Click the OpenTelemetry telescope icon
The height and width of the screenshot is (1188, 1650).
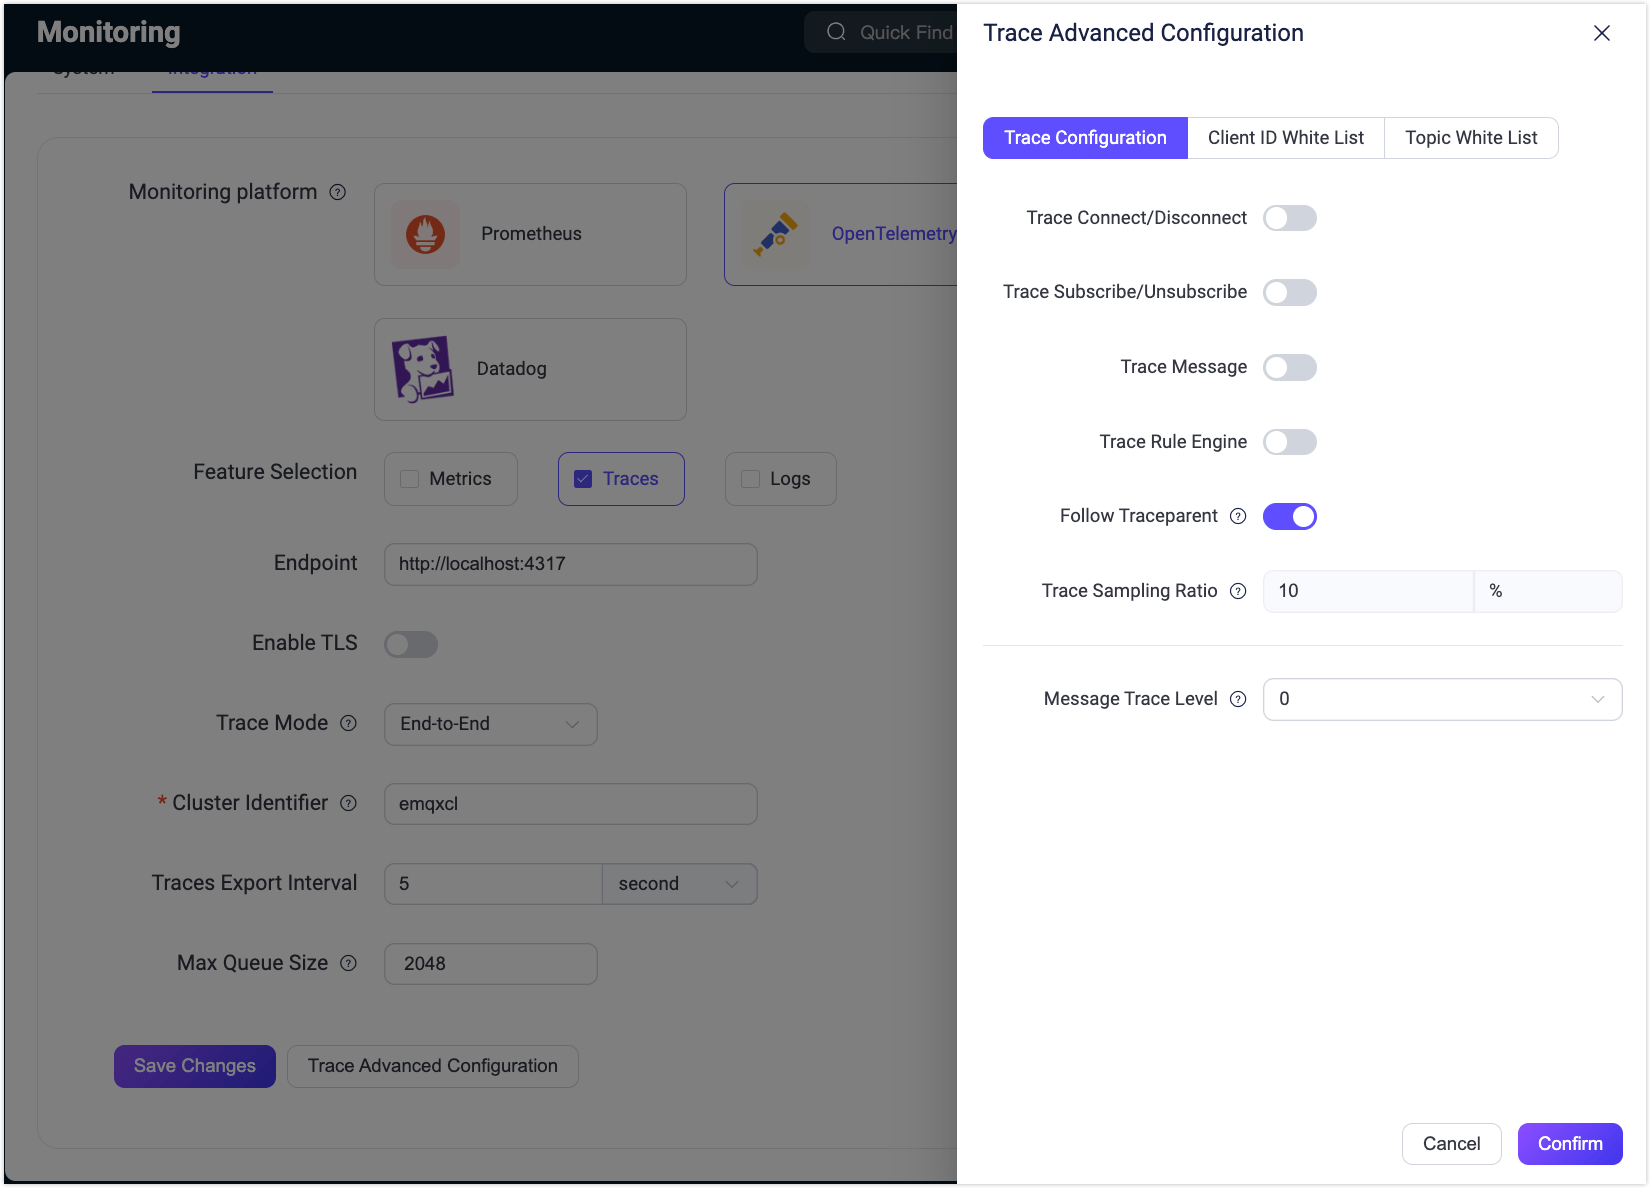tap(775, 235)
